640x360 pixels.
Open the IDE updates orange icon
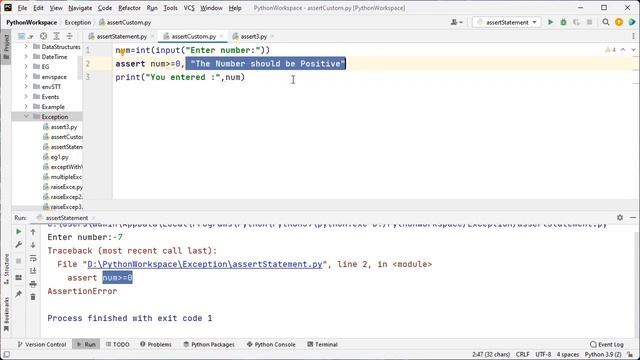(x=619, y=22)
